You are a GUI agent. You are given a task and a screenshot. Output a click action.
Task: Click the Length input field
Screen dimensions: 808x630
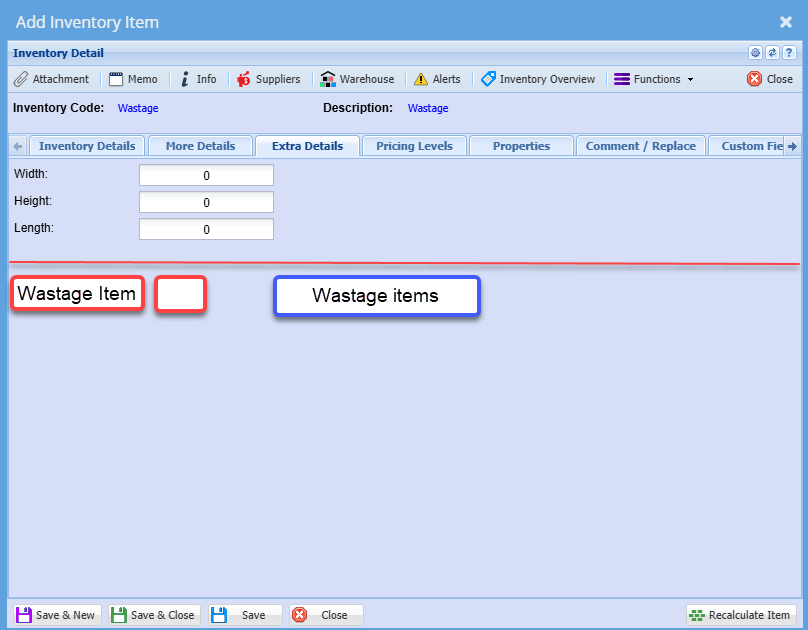(x=206, y=229)
